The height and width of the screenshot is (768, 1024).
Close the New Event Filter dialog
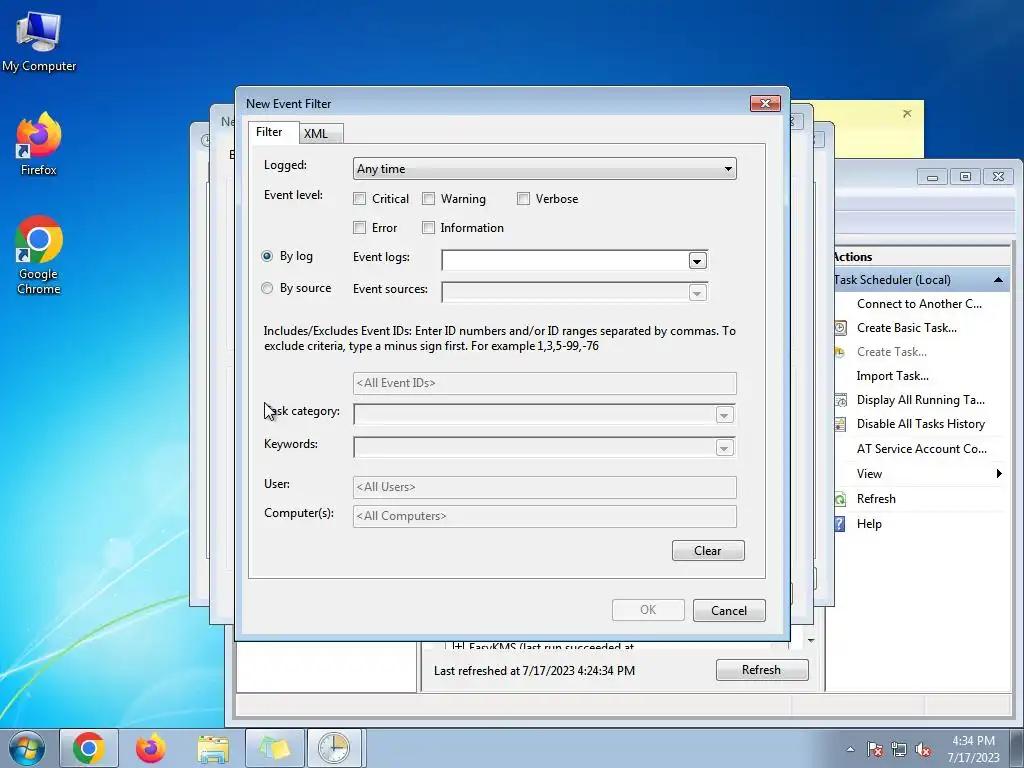coord(765,103)
